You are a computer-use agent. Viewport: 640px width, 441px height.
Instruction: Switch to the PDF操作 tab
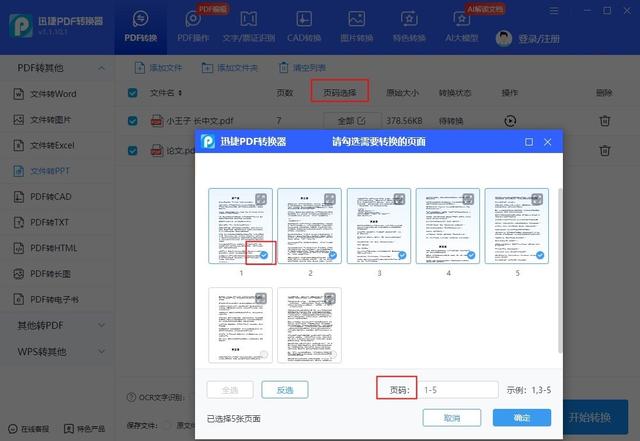193,27
